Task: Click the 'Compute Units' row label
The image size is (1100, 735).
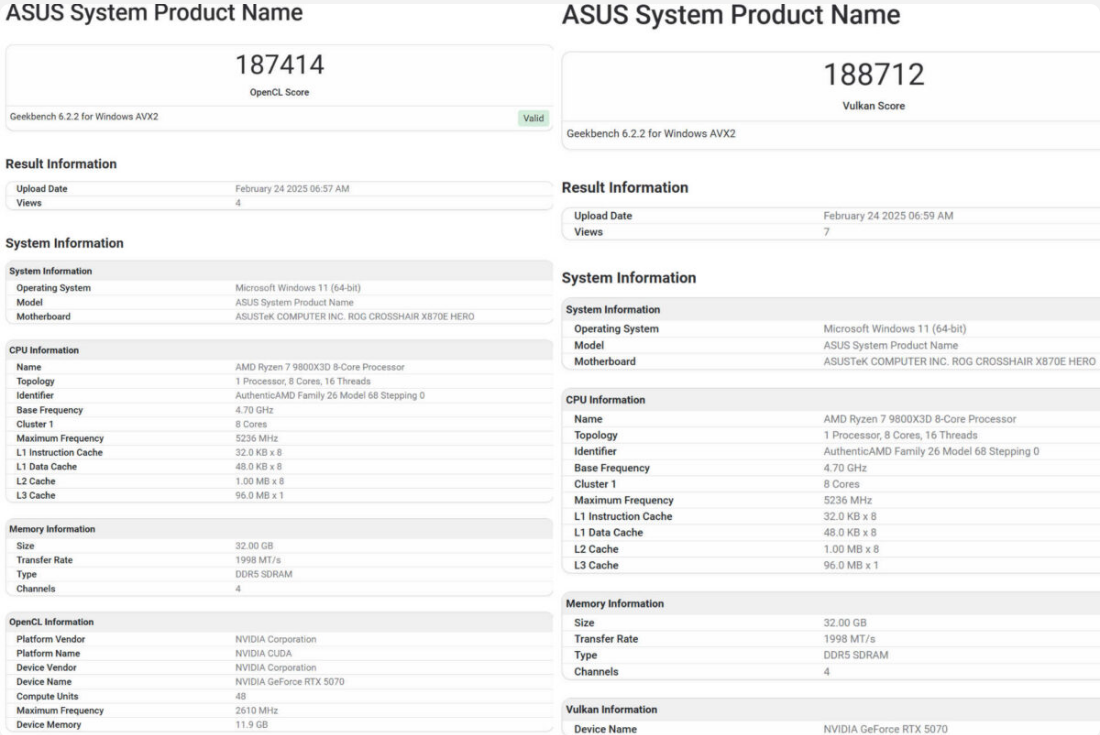Action: click(47, 696)
